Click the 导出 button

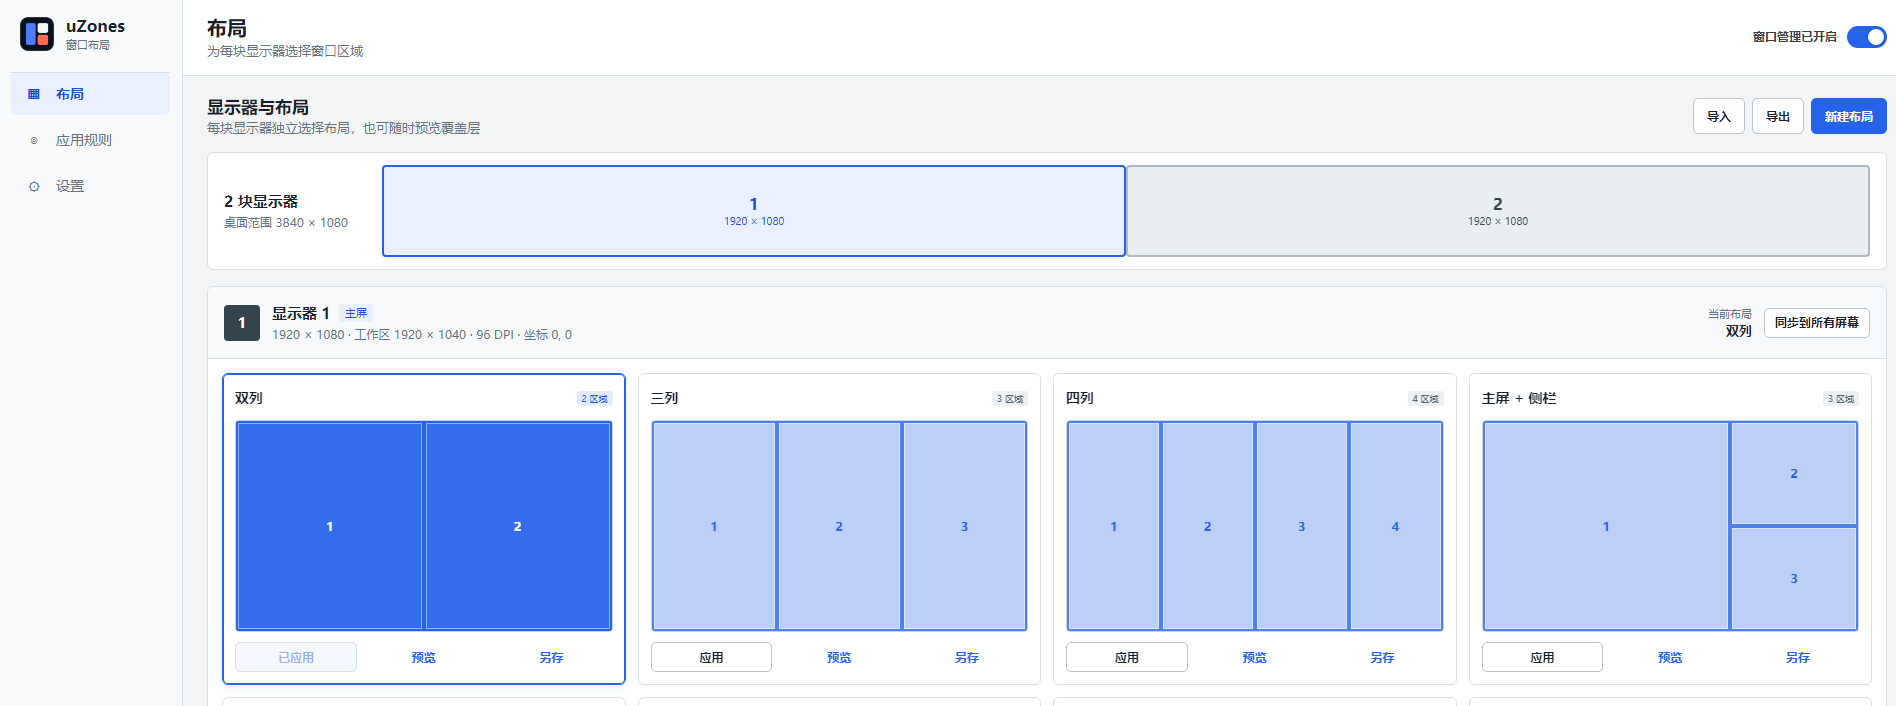(1777, 116)
